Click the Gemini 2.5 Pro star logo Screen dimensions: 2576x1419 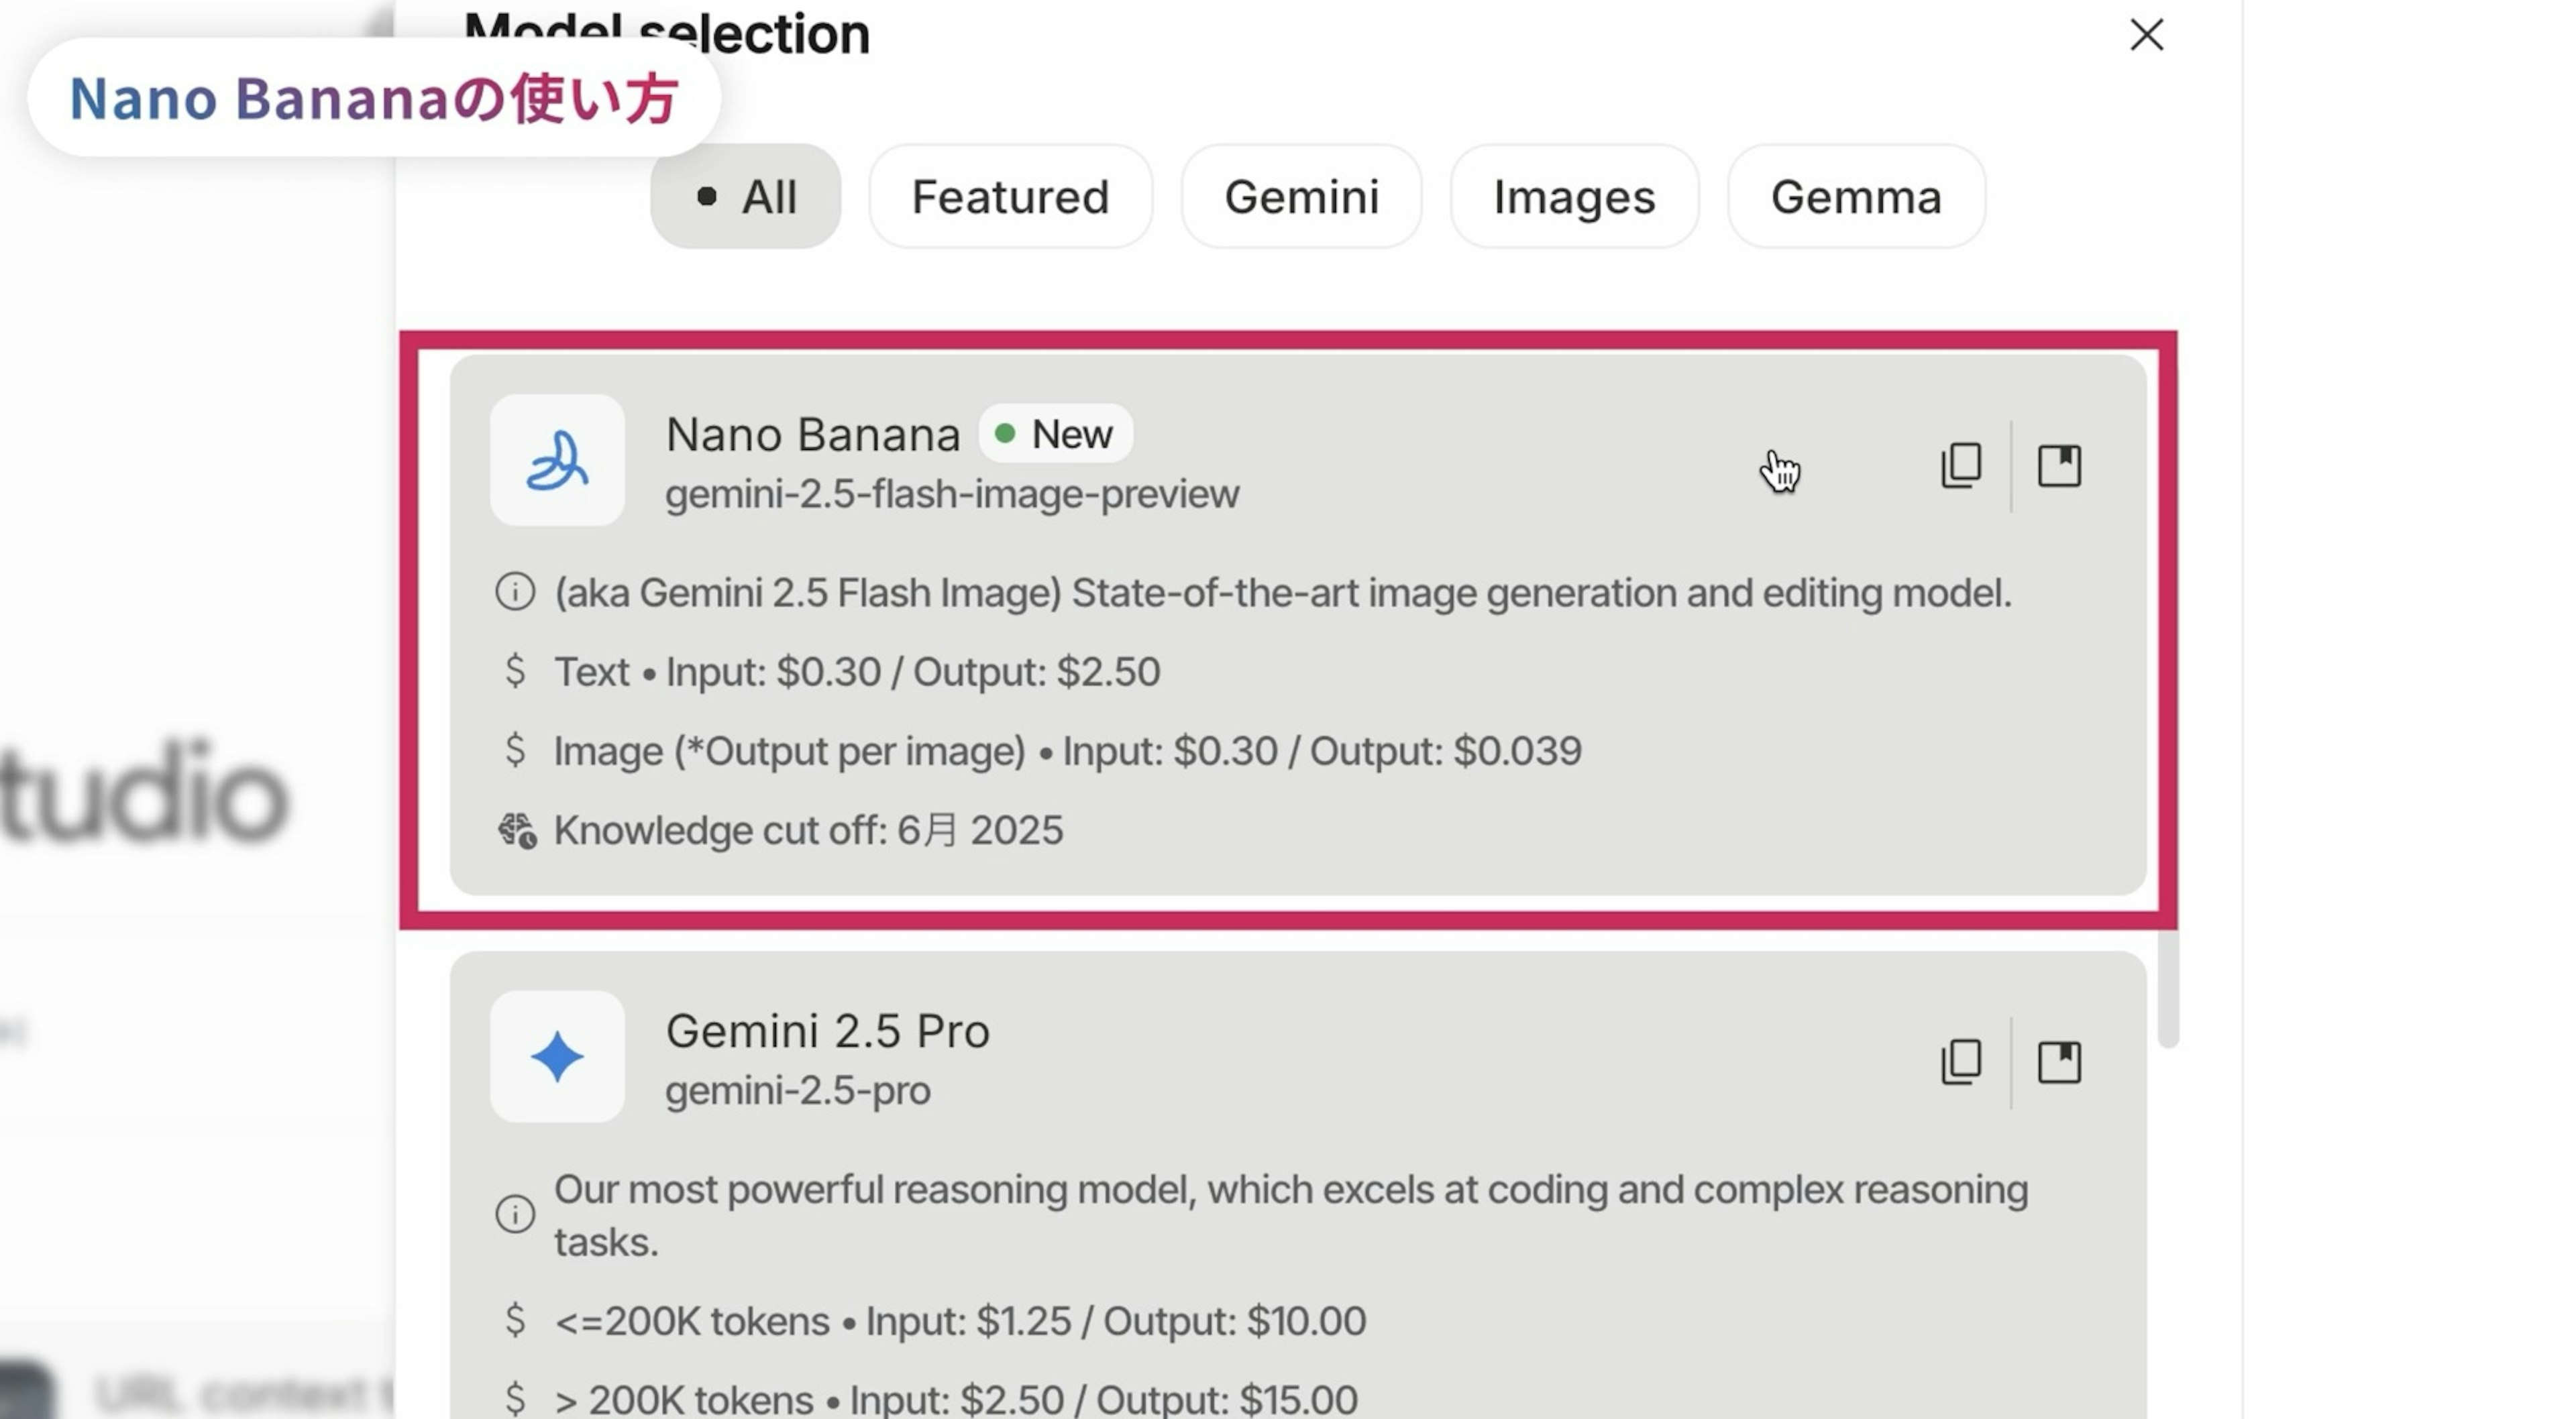click(x=557, y=1056)
